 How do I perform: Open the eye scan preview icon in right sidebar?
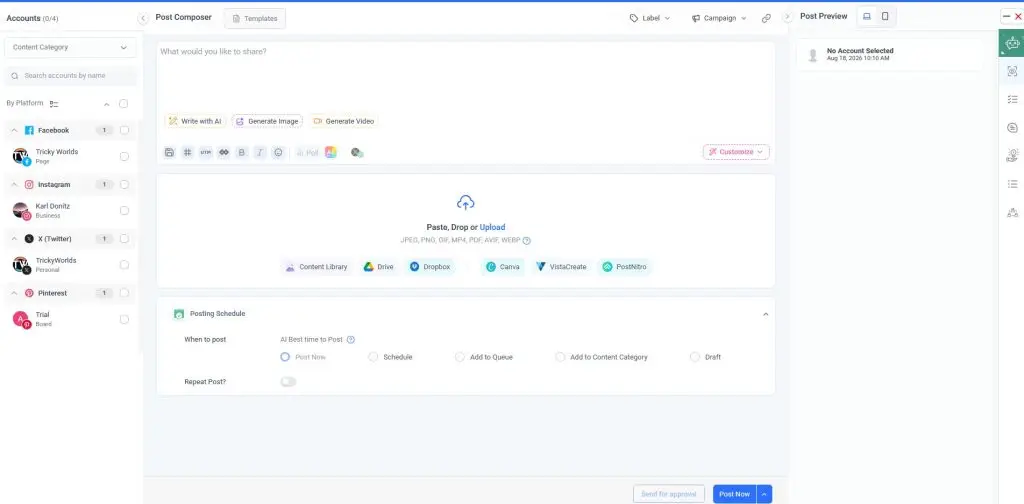click(x=1012, y=71)
